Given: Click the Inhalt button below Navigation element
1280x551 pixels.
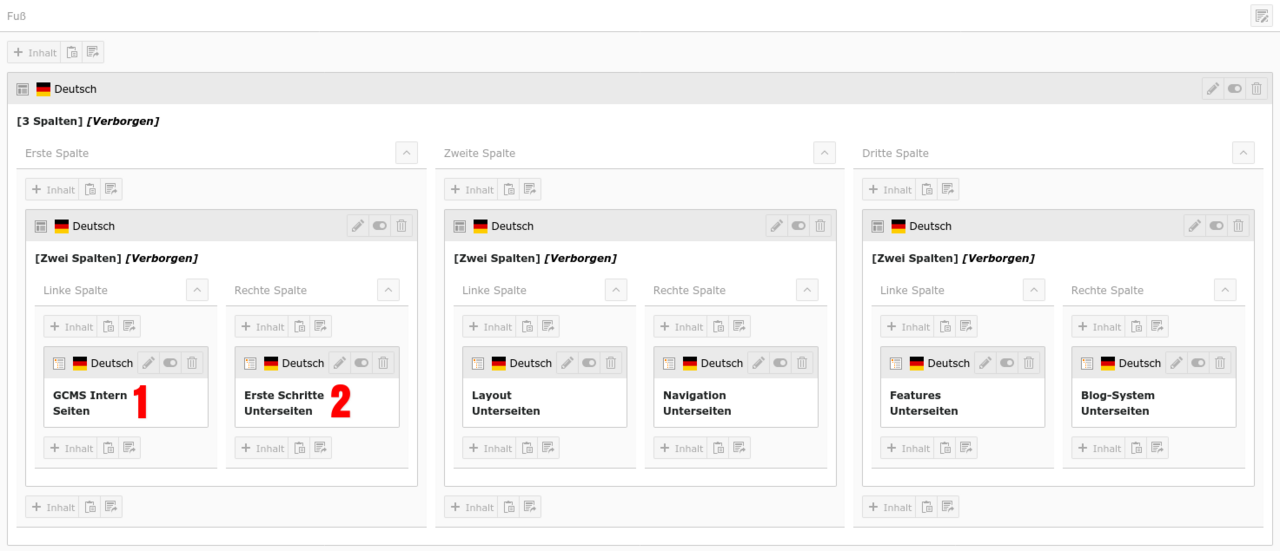Looking at the screenshot, I should [x=680, y=448].
